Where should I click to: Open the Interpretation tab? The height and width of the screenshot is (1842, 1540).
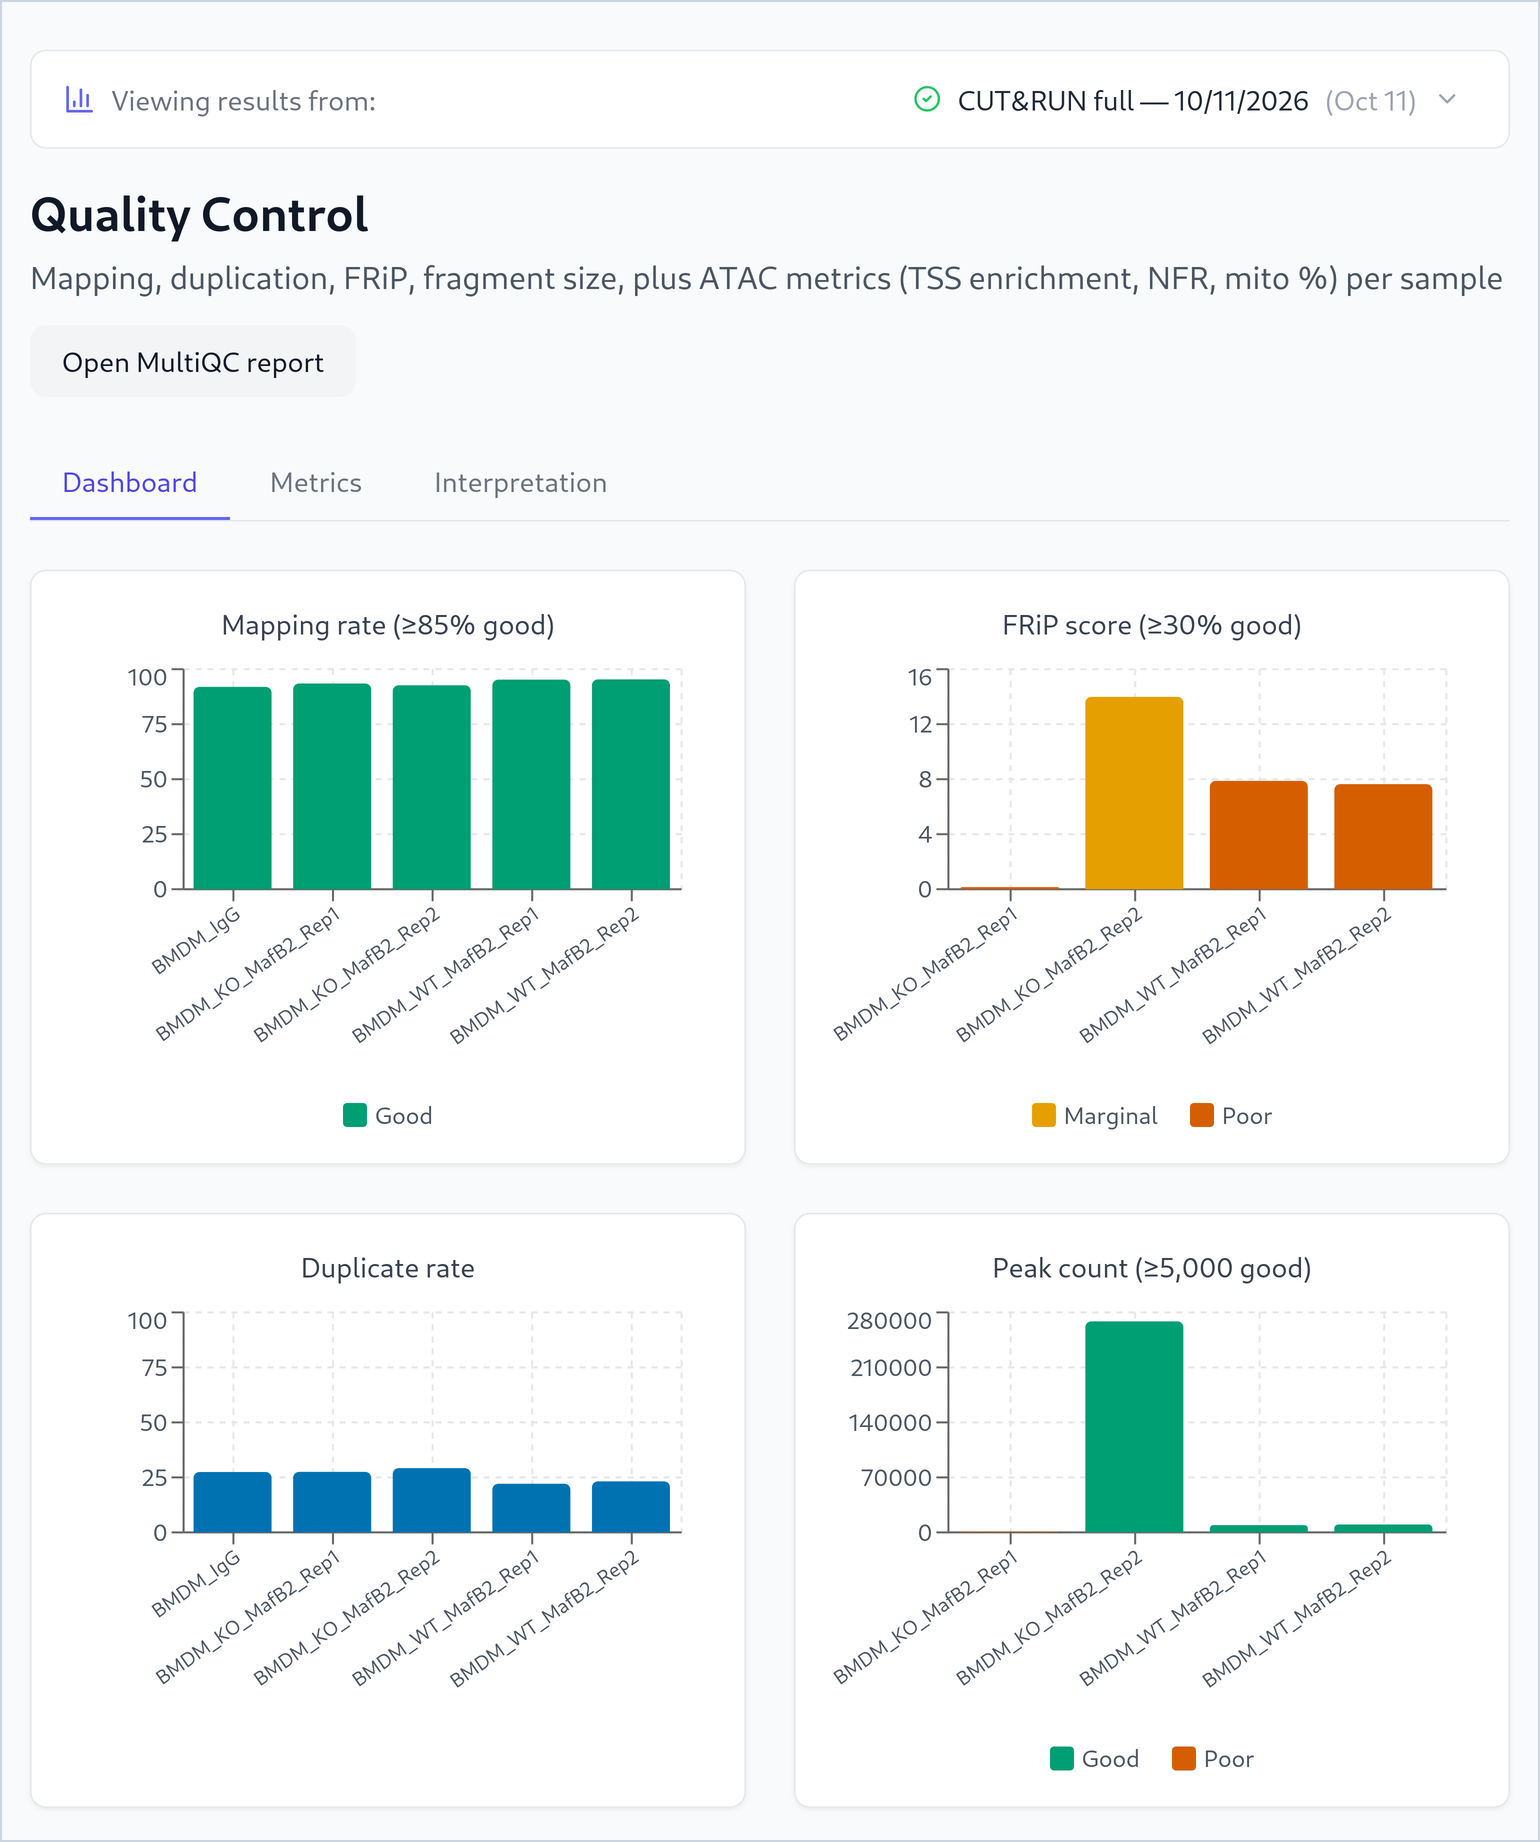520,483
